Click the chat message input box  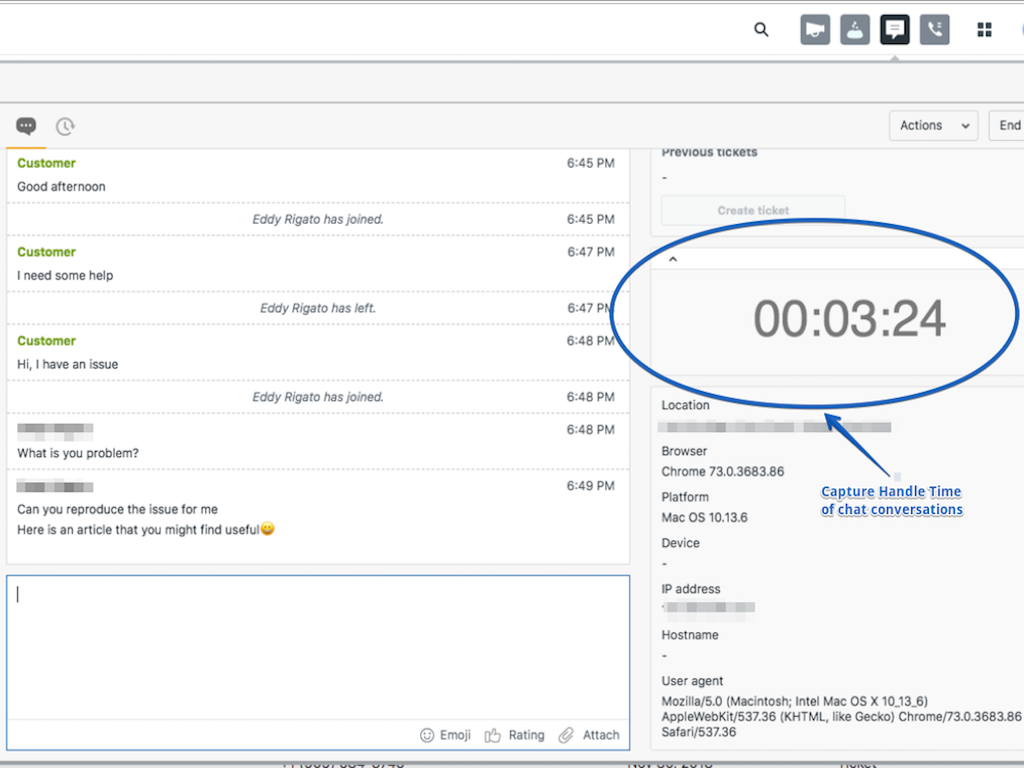(318, 647)
